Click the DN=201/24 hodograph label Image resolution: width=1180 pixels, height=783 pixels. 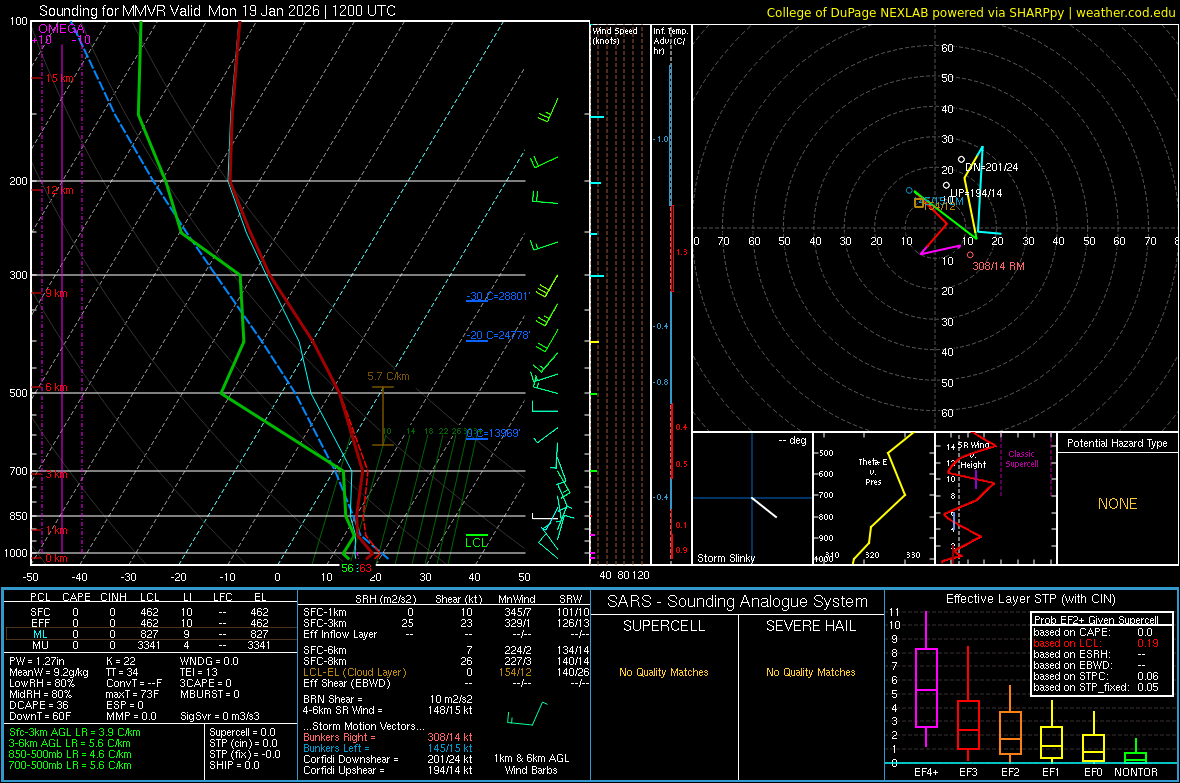(x=991, y=167)
